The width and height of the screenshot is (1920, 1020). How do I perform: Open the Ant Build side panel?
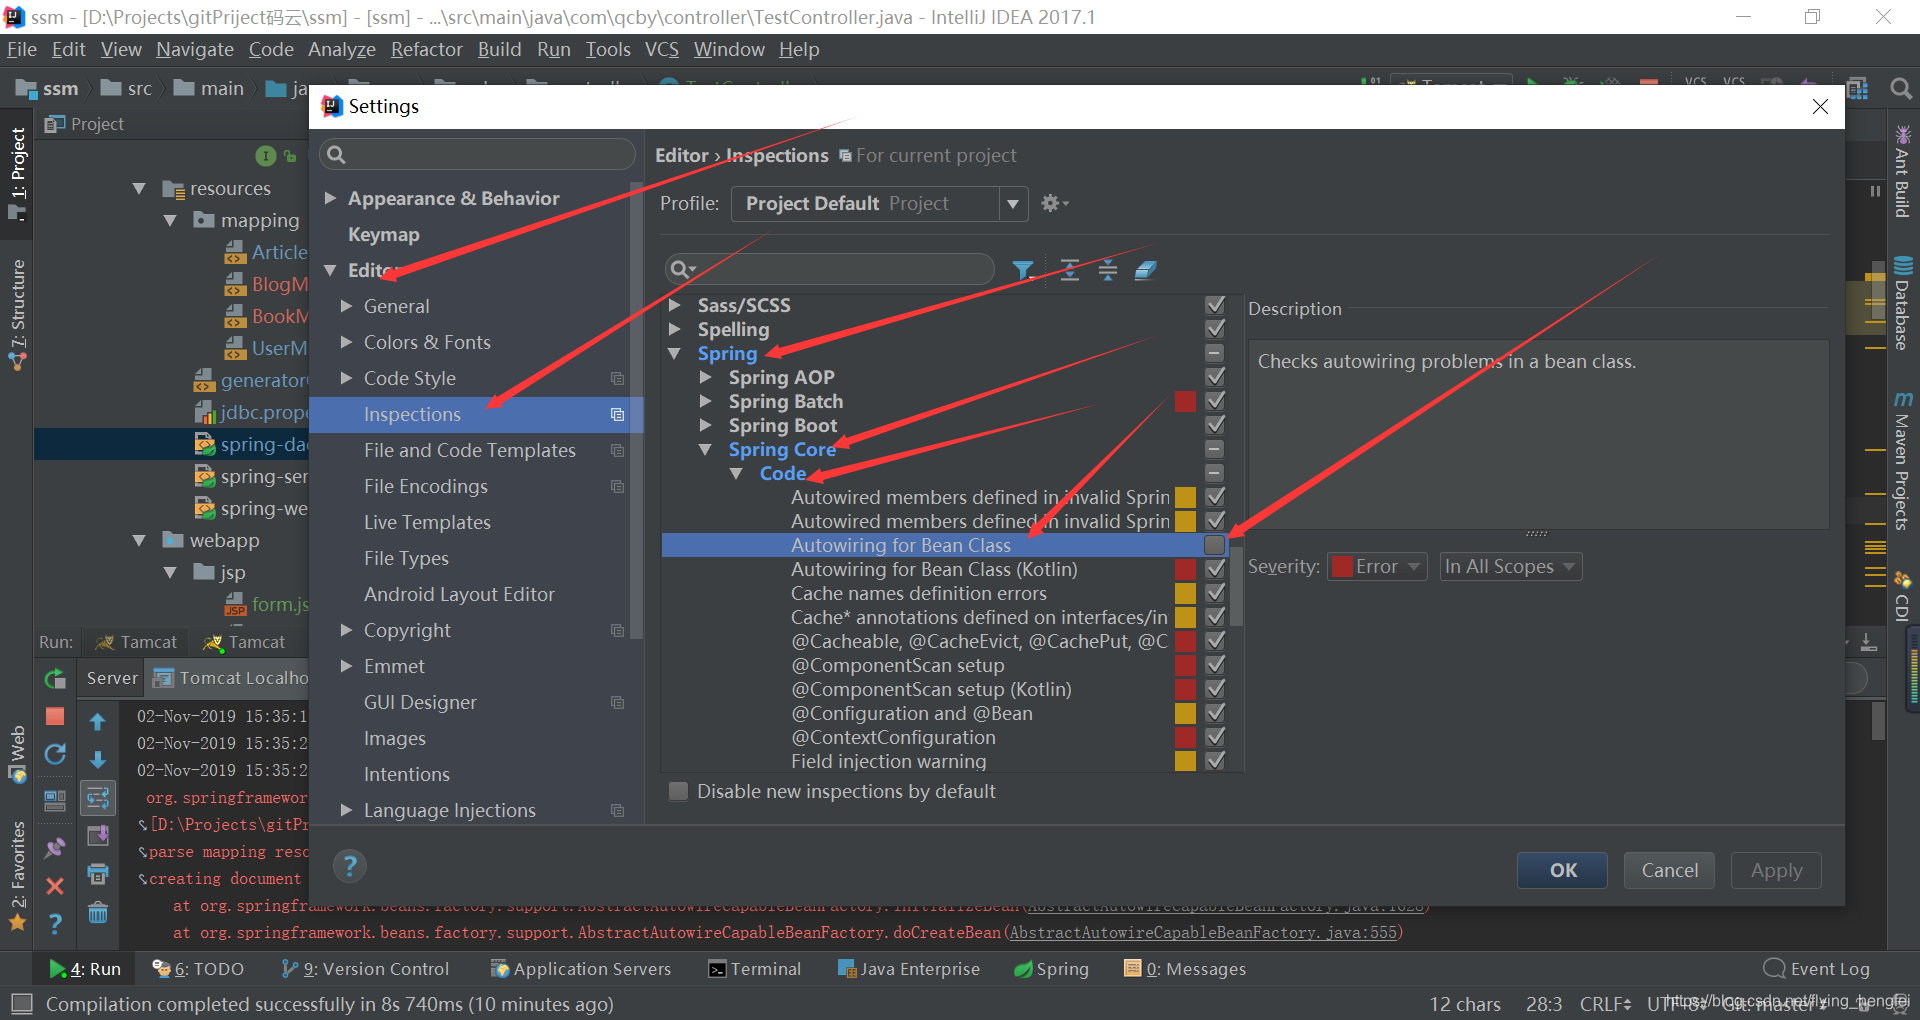[x=1903, y=171]
